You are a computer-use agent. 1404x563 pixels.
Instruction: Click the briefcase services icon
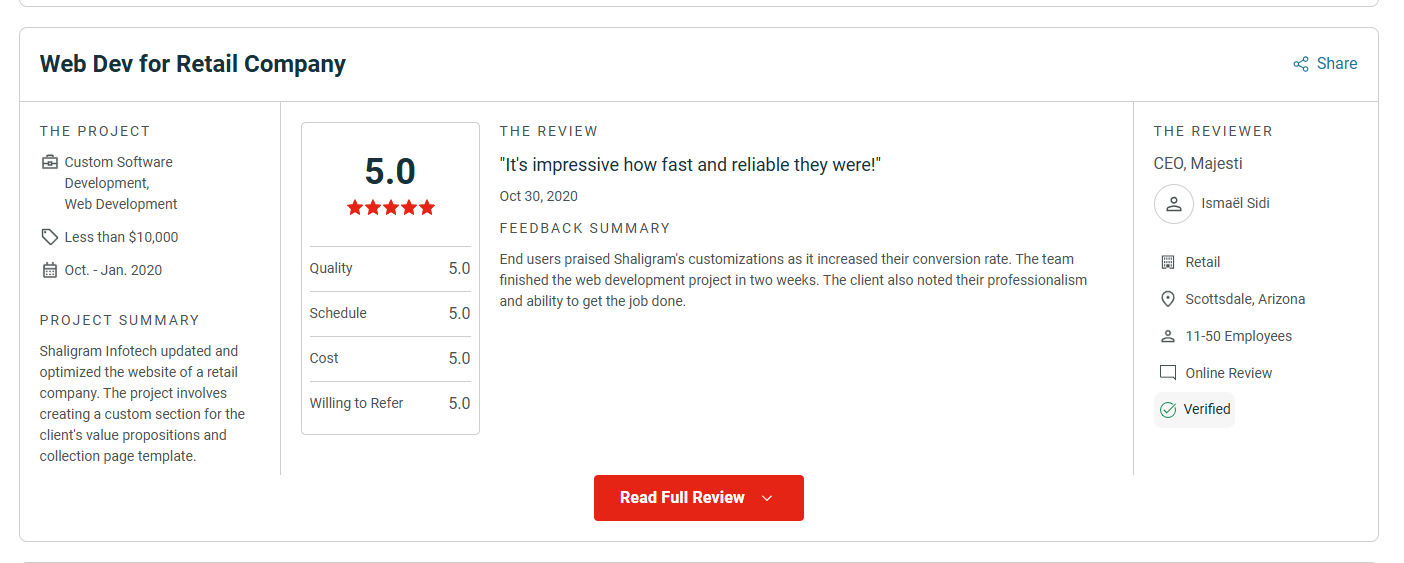pos(50,162)
